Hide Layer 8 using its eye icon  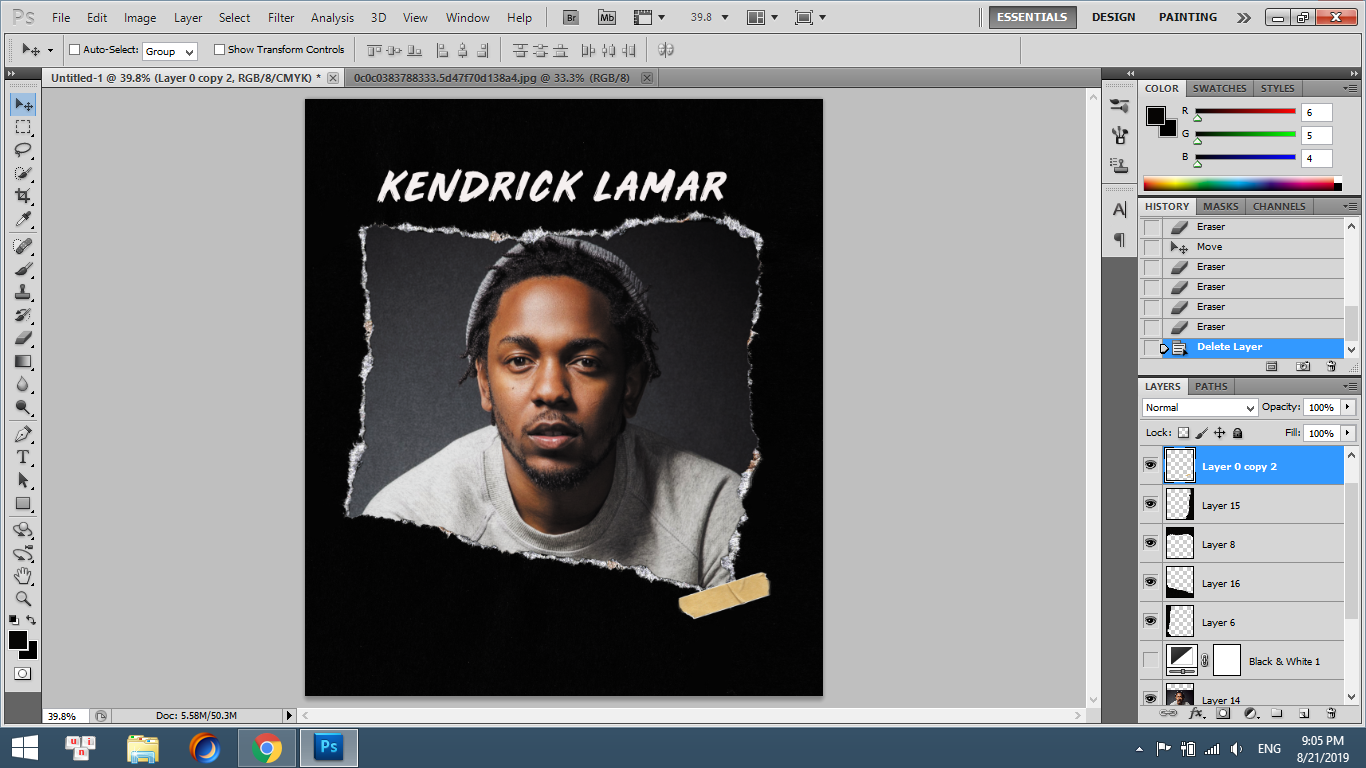click(1150, 543)
